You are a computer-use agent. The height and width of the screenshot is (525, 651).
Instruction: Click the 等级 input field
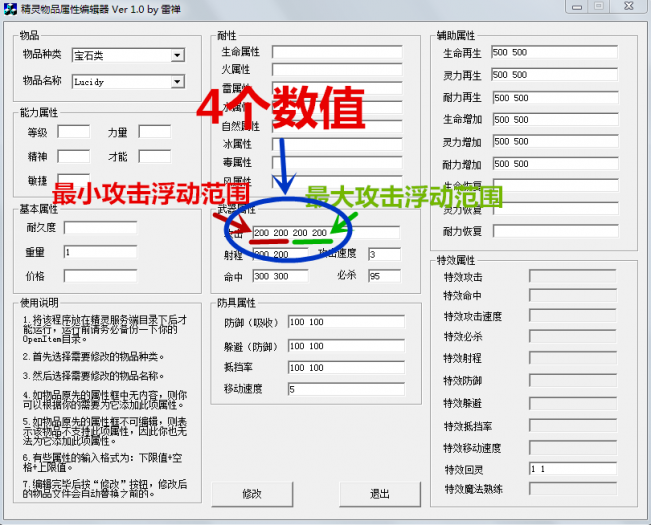tap(73, 132)
